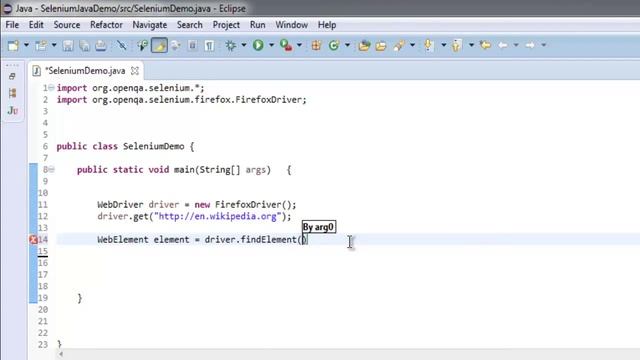
Task: Open Next Annotation dropdown arrow
Action: (444, 45)
